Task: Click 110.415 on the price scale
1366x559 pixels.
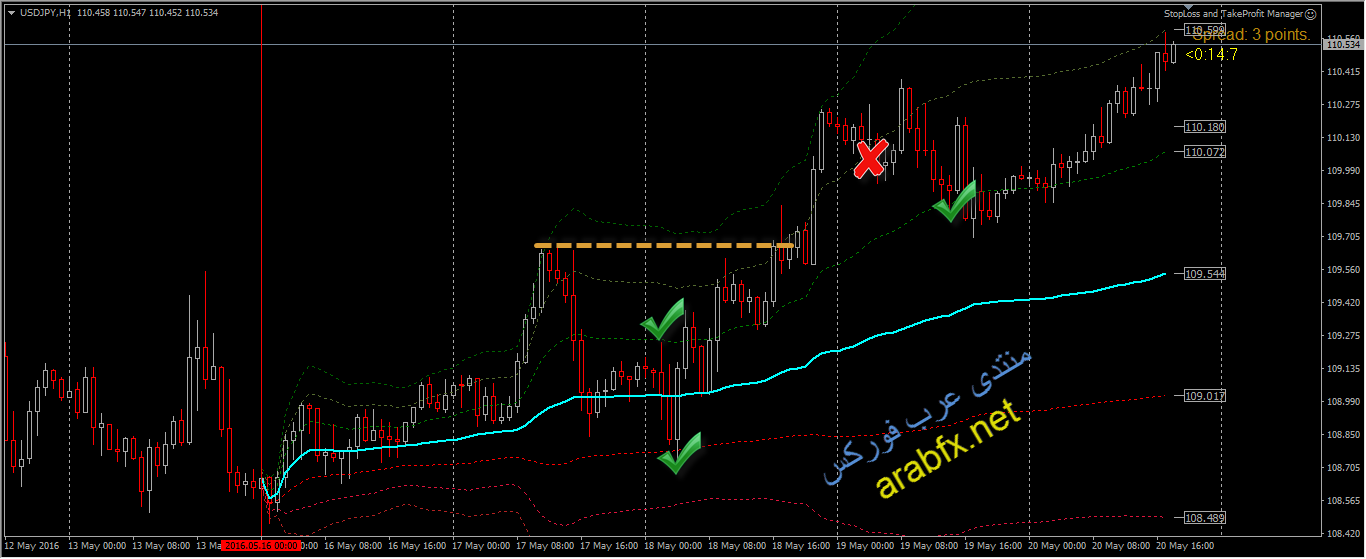Action: (1342, 72)
